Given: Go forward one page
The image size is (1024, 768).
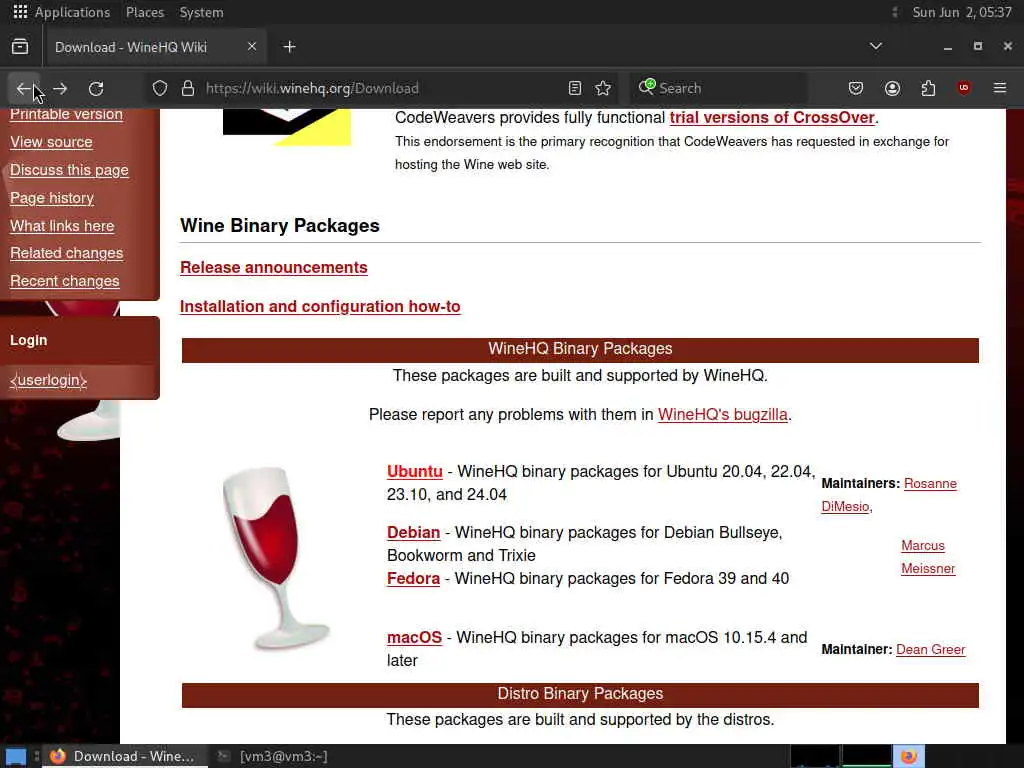Looking at the screenshot, I should point(60,88).
